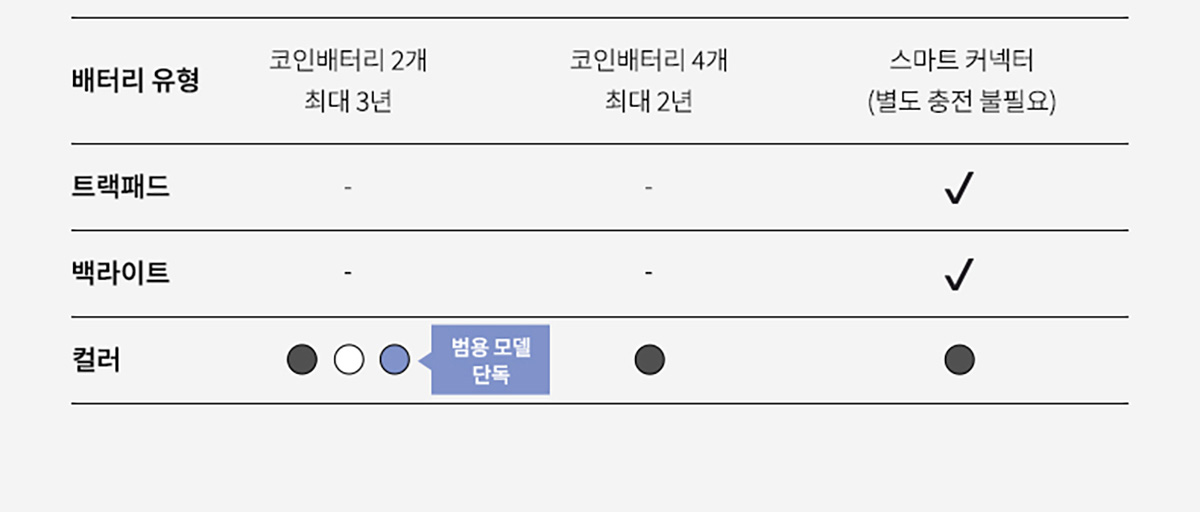Select the dark gray swatch in the 스마트 커넥터 column
This screenshot has height=512, width=1200.
[960, 359]
